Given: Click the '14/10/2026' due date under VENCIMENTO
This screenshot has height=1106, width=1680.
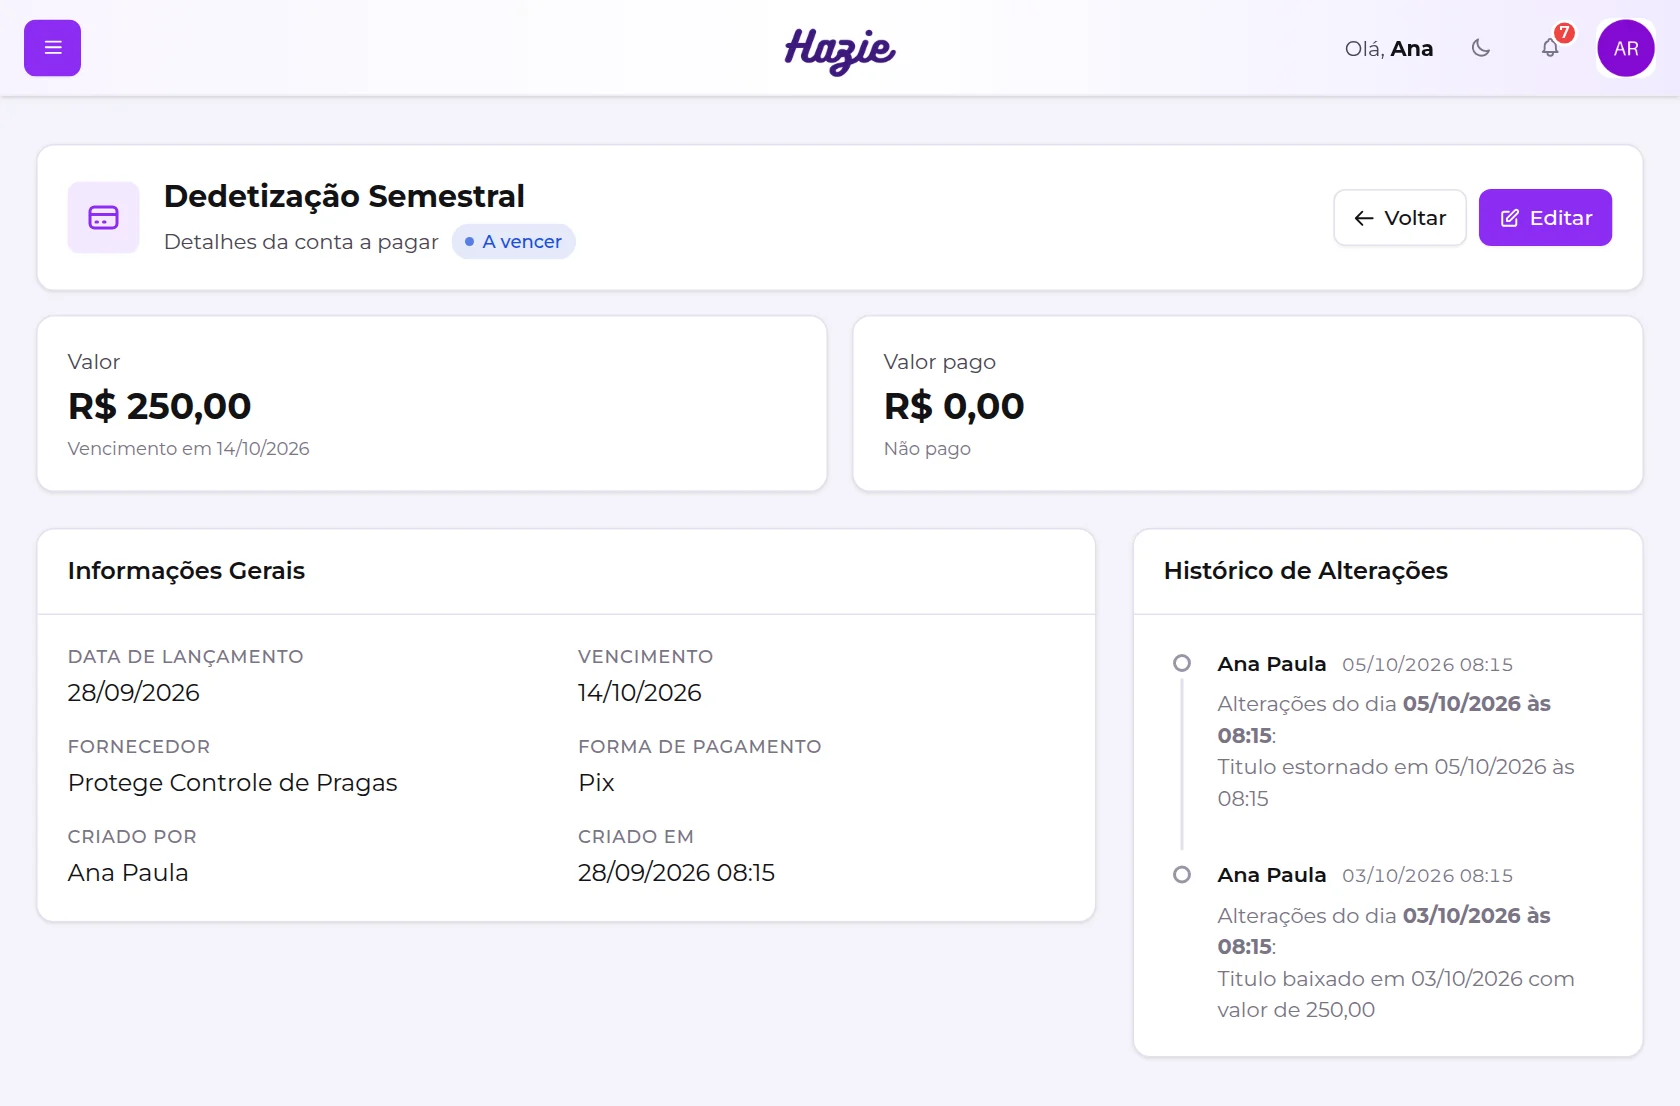Looking at the screenshot, I should pos(640,692).
